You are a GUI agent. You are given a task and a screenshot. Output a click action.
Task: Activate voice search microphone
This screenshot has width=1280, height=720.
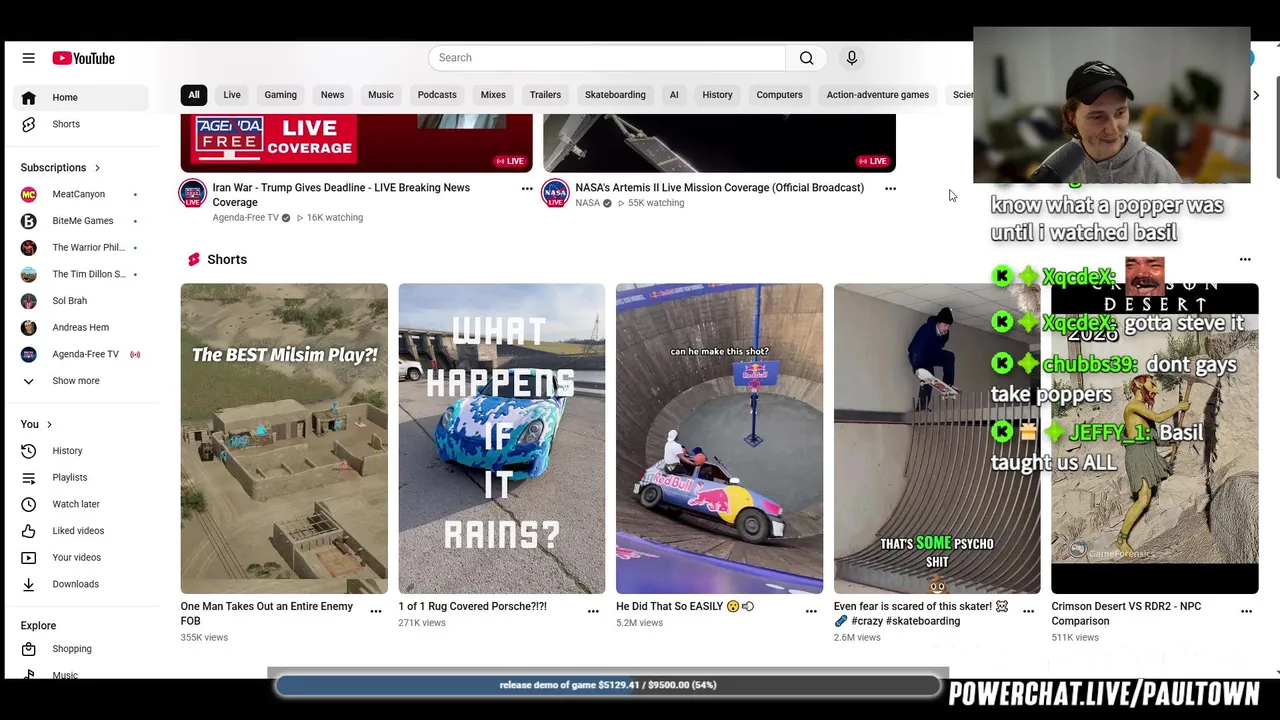tap(852, 58)
